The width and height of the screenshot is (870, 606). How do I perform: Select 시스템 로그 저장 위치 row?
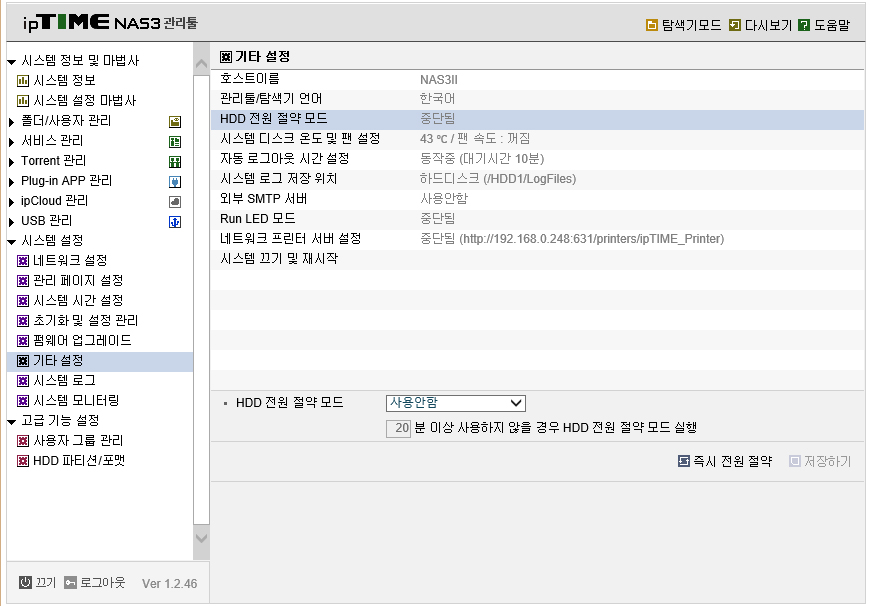pos(537,179)
